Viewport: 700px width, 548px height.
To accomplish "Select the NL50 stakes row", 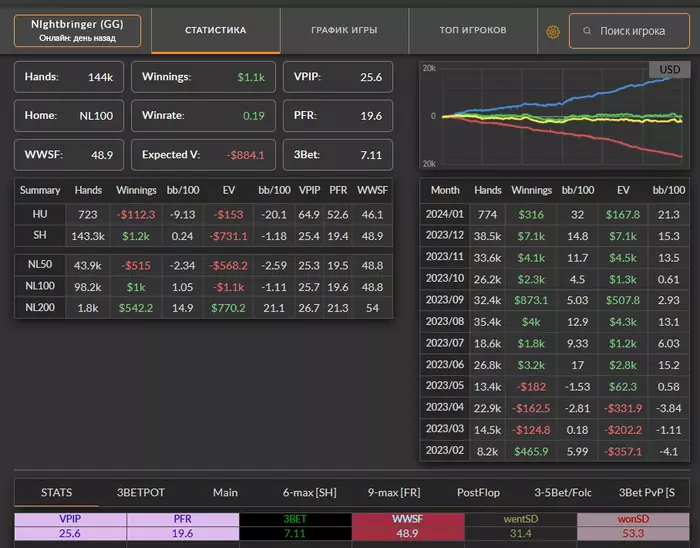I will tap(204, 265).
